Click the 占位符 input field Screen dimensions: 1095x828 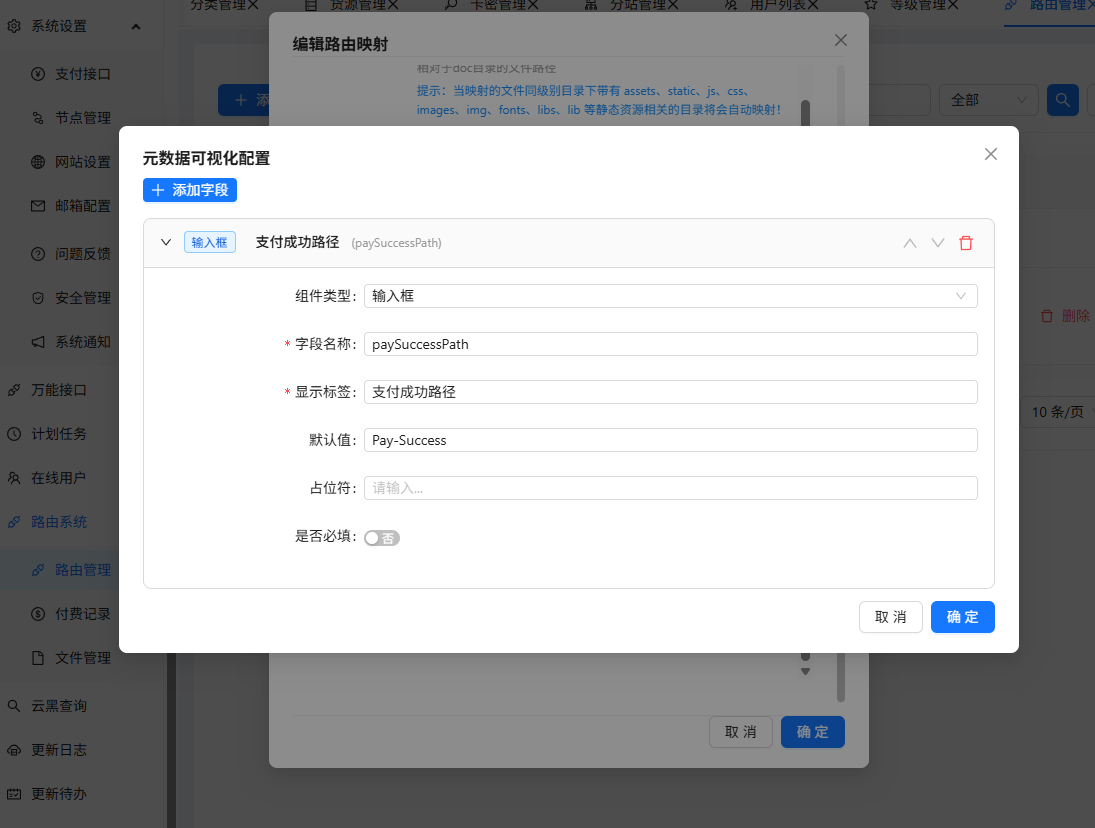670,488
